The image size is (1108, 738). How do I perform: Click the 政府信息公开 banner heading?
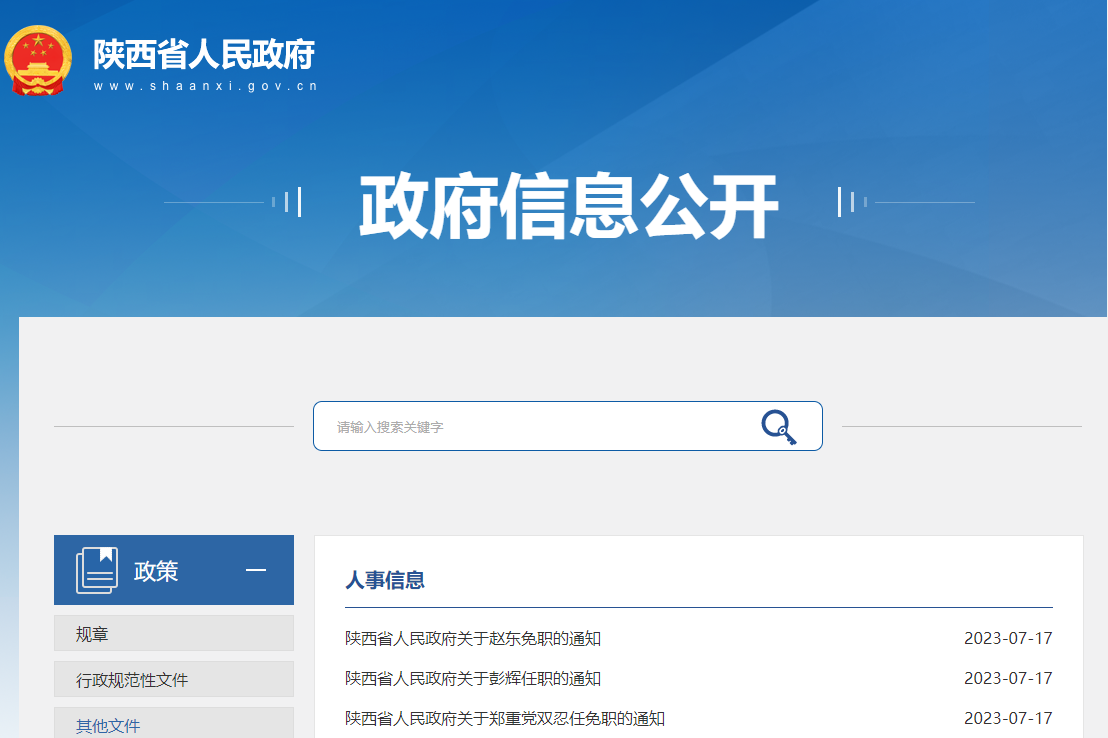click(x=568, y=206)
